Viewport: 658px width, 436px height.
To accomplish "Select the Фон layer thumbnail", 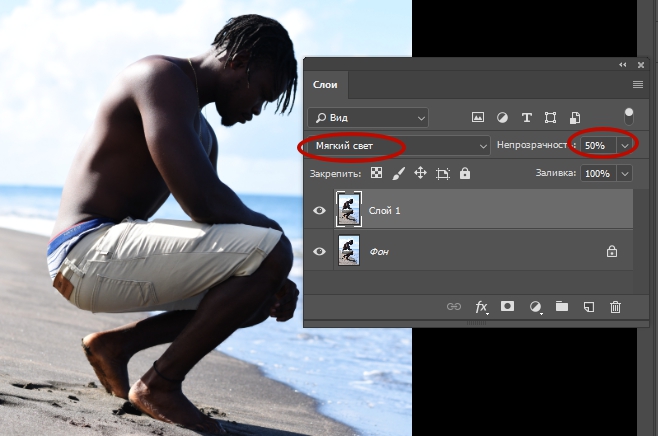I will coord(349,251).
